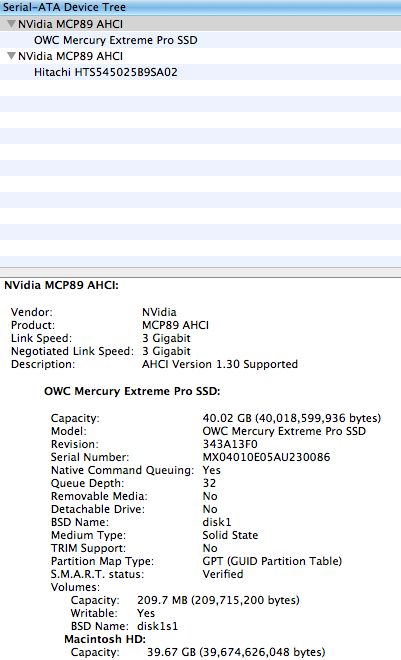Viewport: 401px width, 660px height.
Task: Click the Partition Map Type: label
Action: pyautogui.click(x=102, y=562)
